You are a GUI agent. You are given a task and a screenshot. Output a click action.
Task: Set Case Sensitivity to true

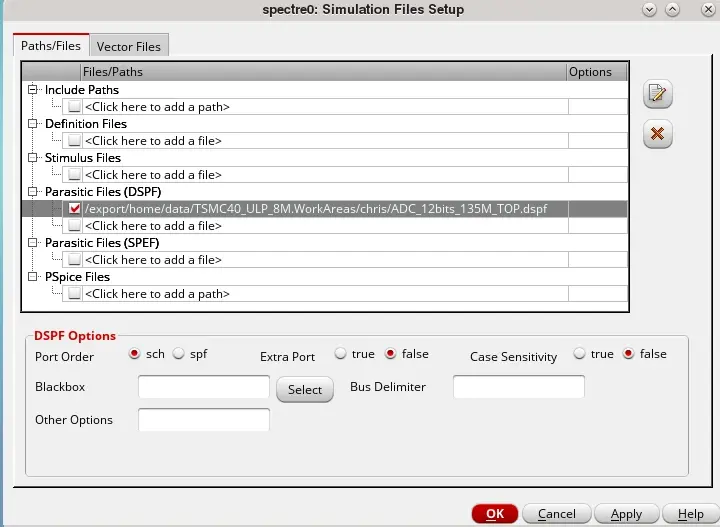click(579, 353)
